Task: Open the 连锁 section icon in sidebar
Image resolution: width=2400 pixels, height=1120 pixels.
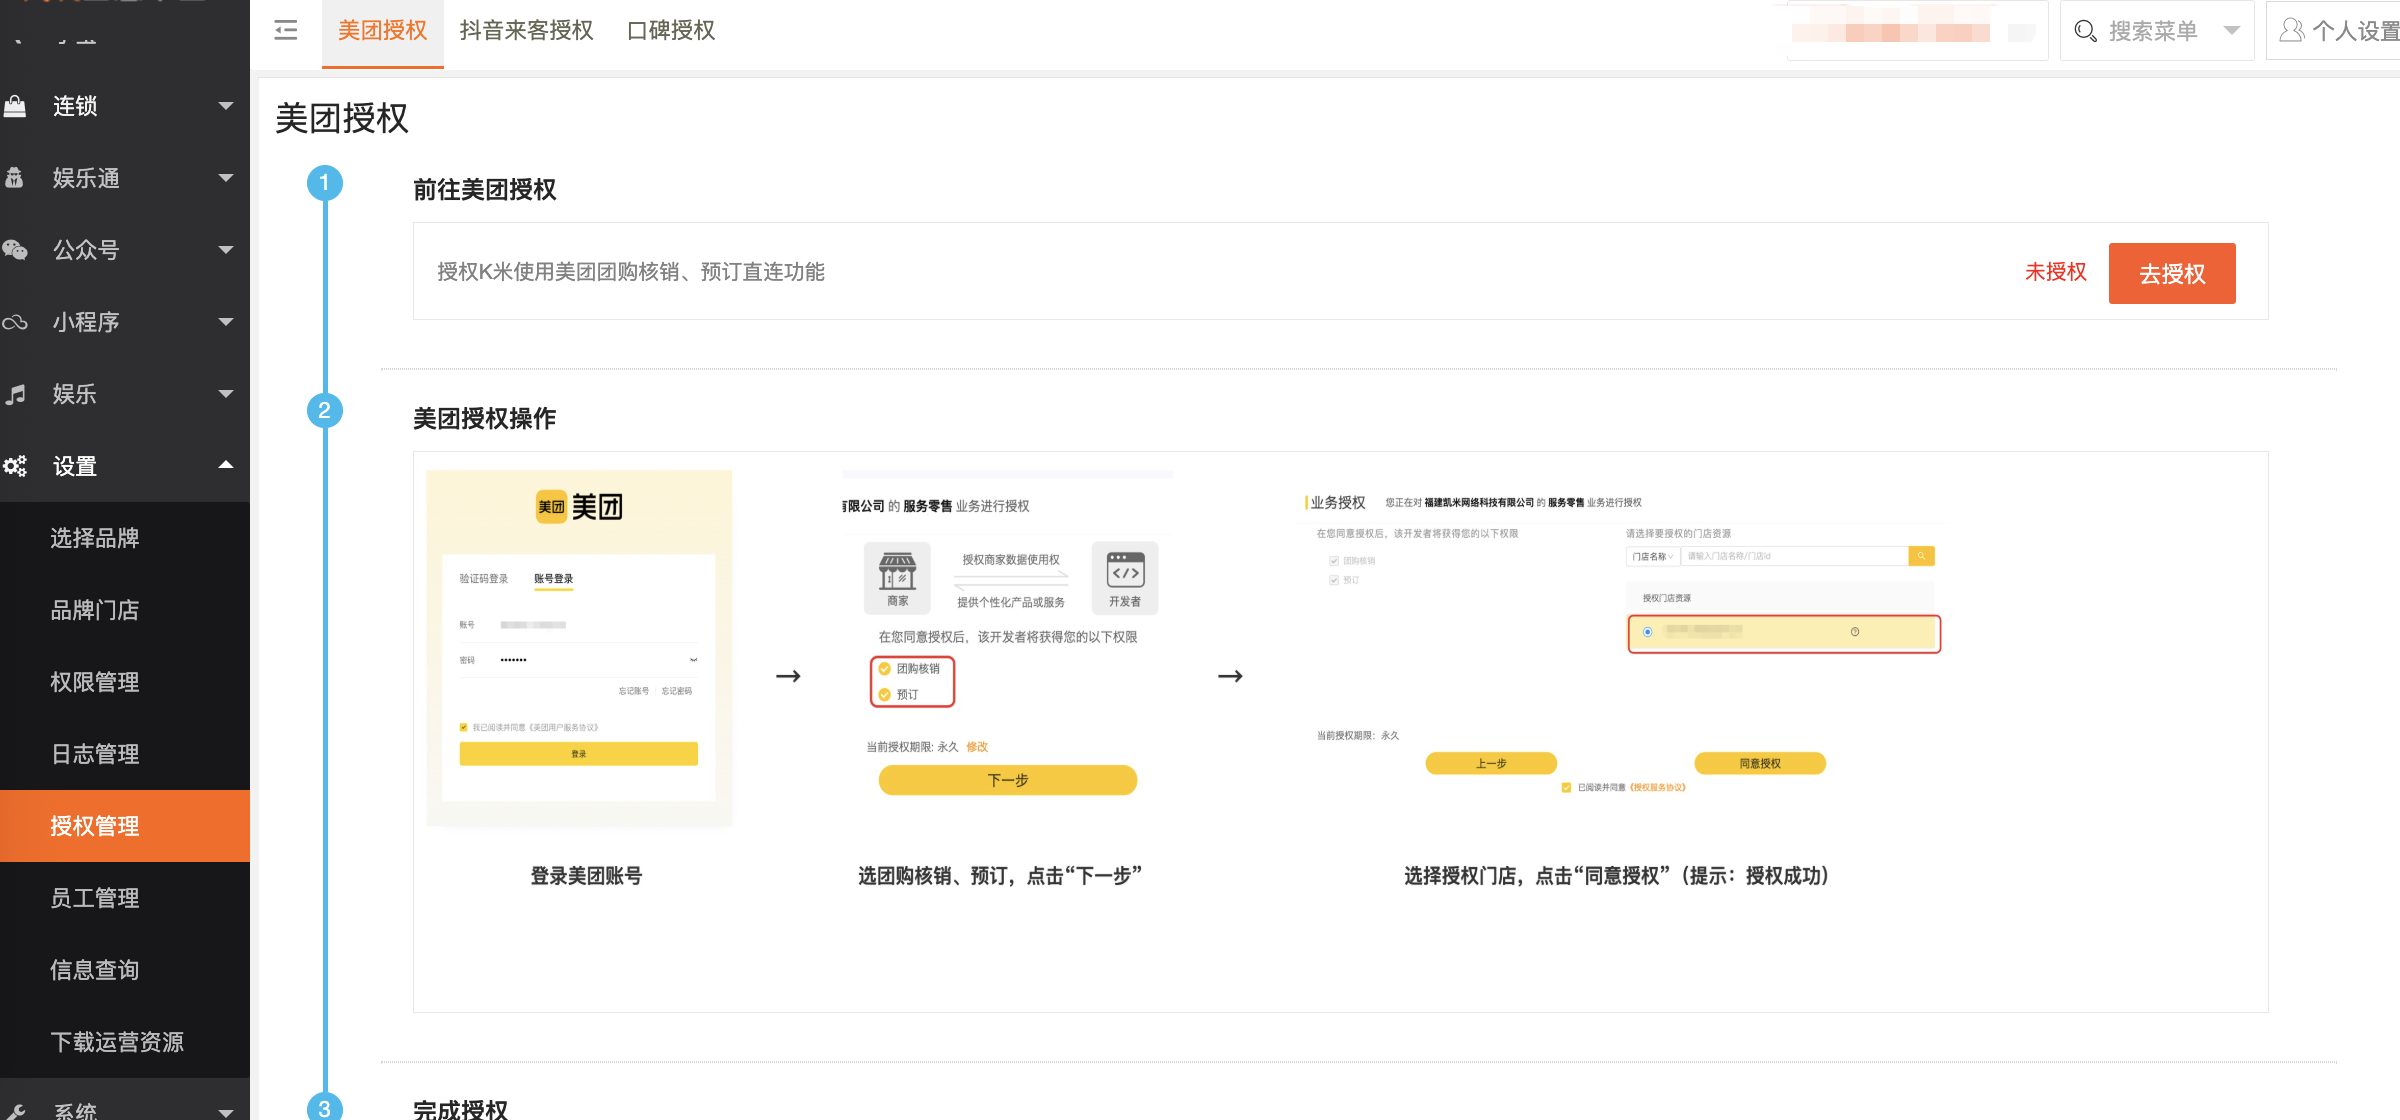Action: (15, 105)
